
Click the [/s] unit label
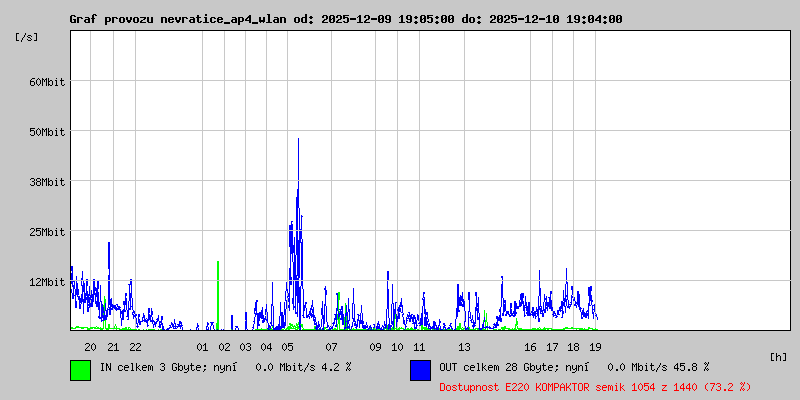coord(27,37)
